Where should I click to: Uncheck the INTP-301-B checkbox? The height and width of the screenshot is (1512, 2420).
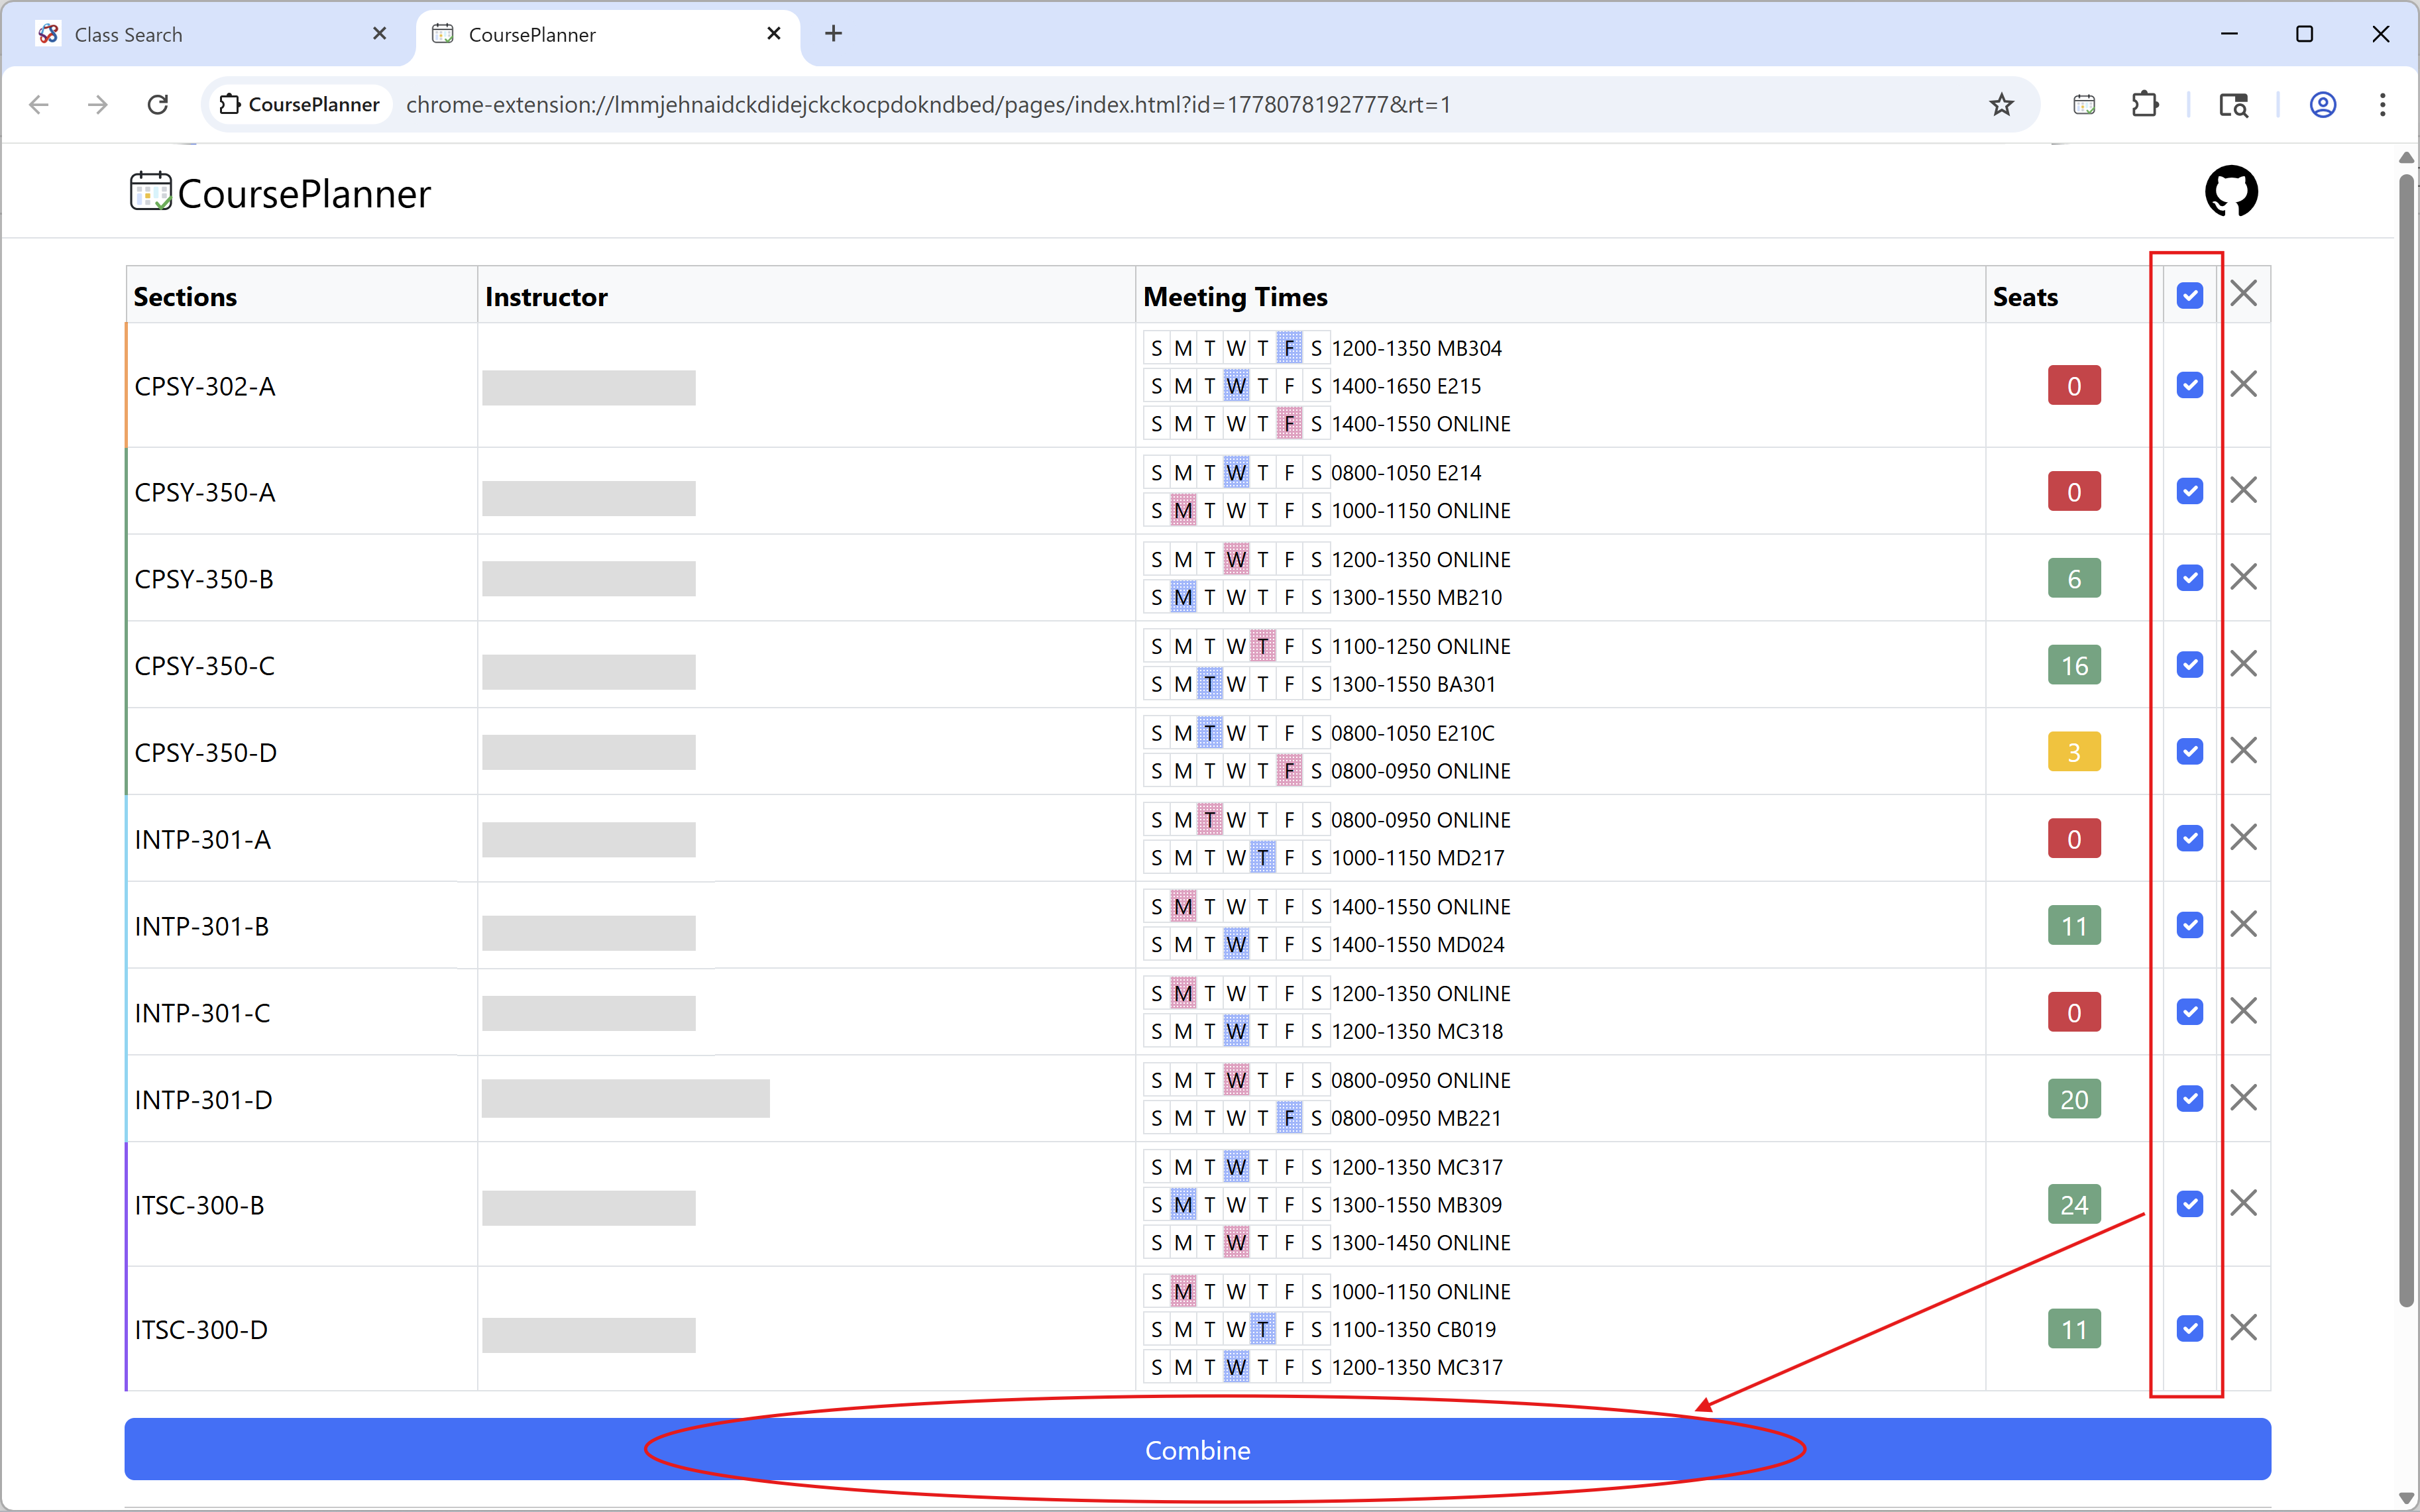[x=2189, y=925]
